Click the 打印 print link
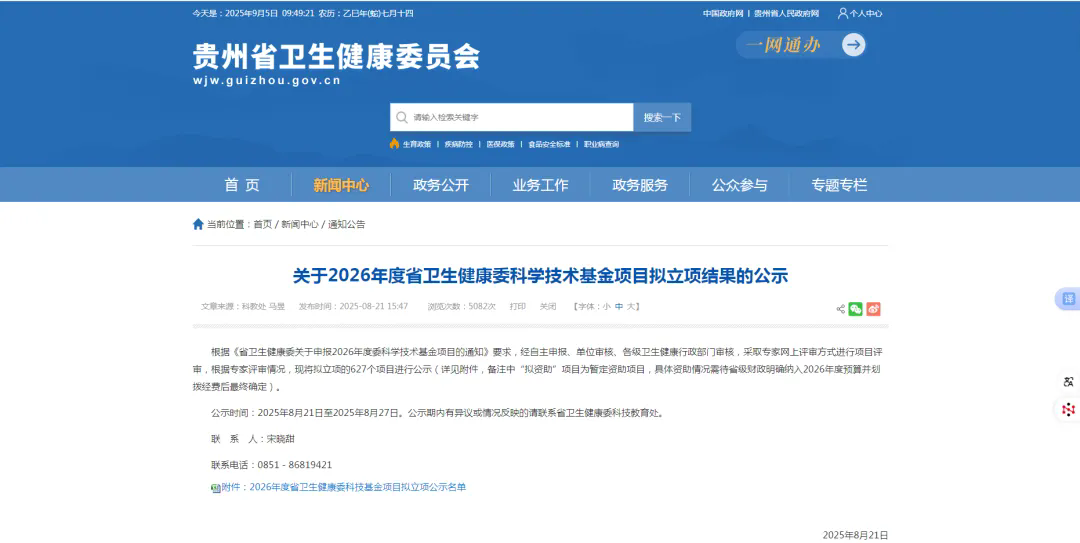Screen dimensions: 1080x543 coord(517,306)
